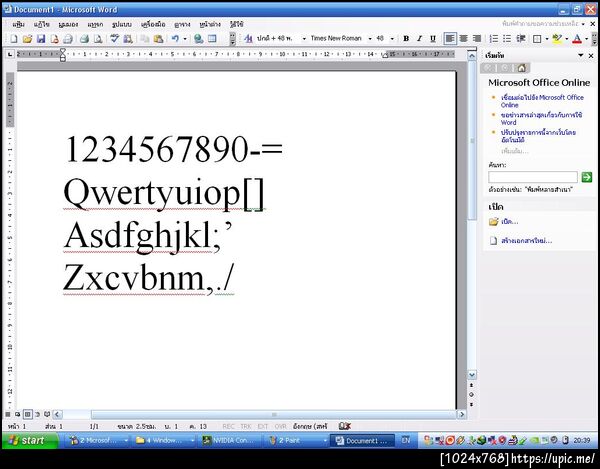Viewport: 600px width, 469px height.
Task: Click the E-mail icon in standard toolbar
Action: point(68,39)
